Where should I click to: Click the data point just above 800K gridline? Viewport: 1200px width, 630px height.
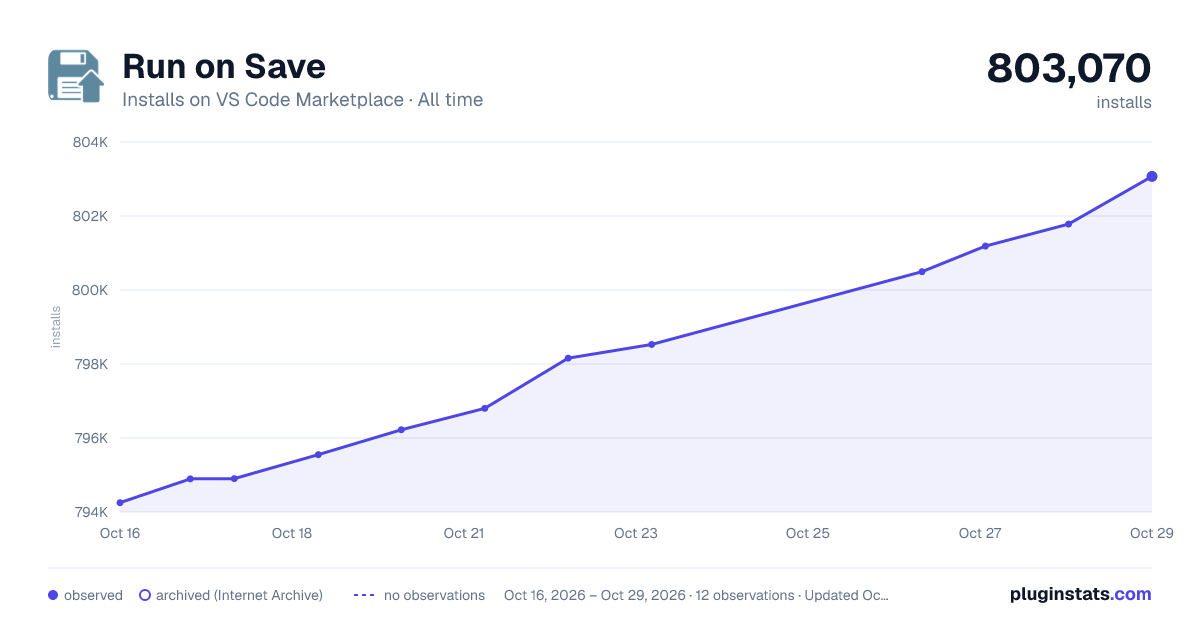[922, 272]
